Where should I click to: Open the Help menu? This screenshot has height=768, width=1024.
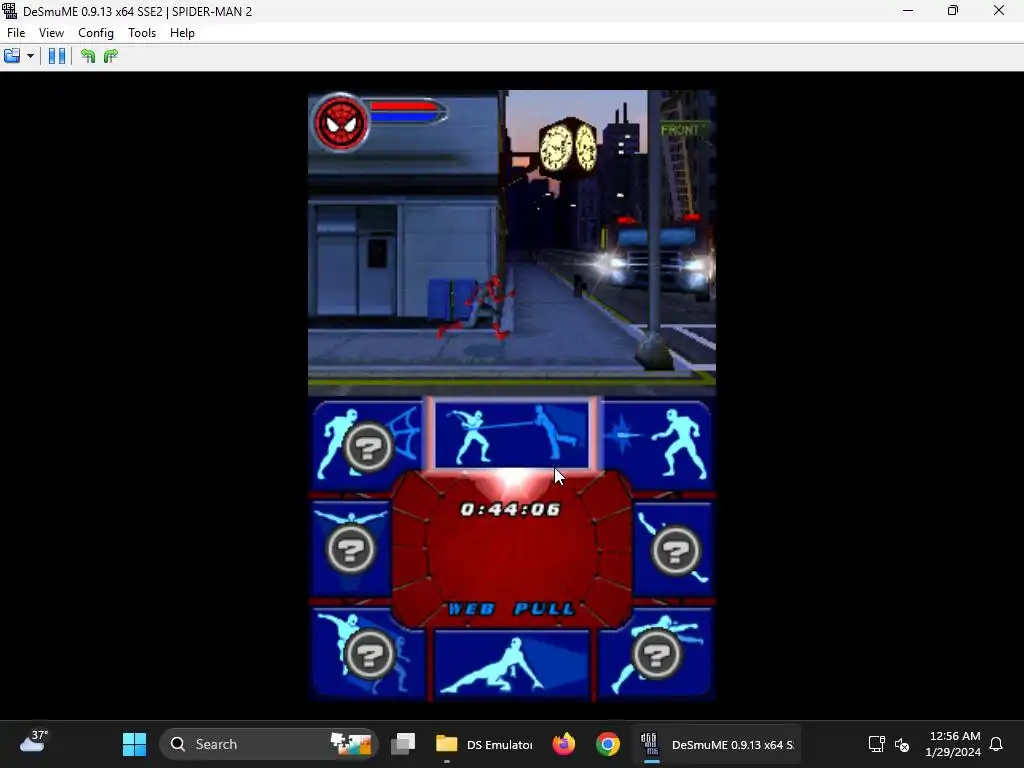pos(182,33)
